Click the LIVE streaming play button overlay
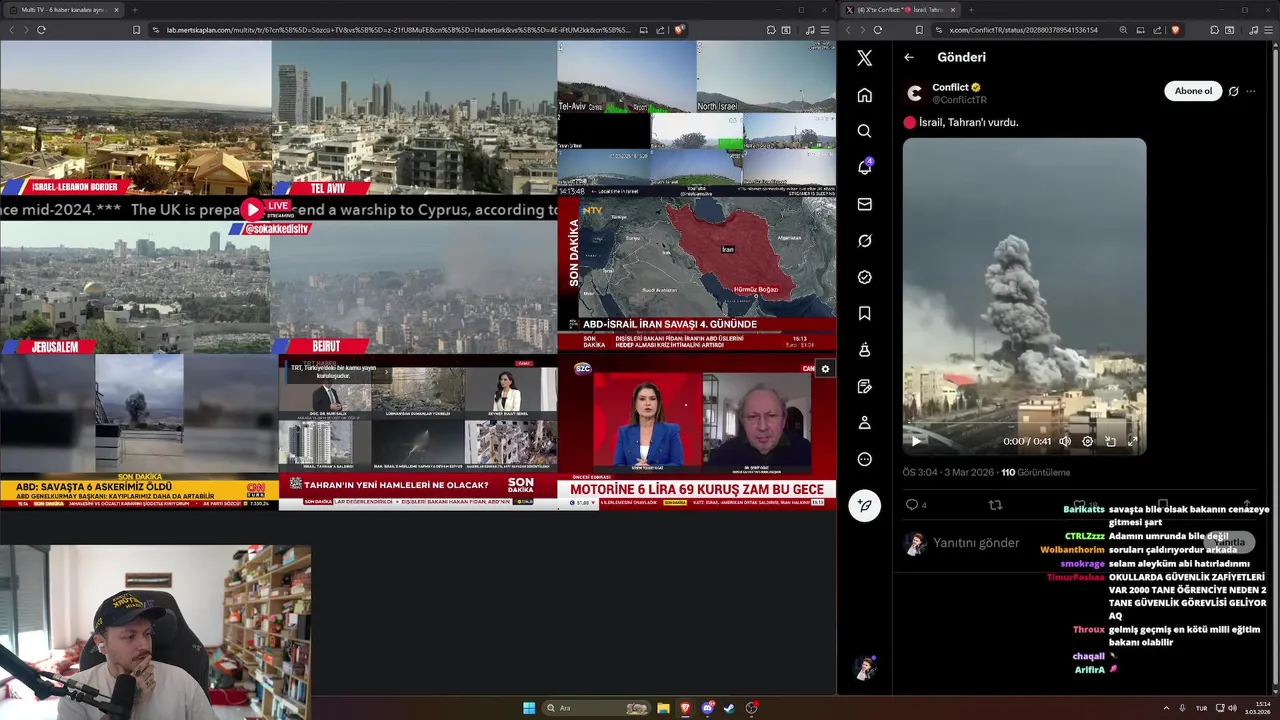Screen dimensions: 1280x720 [252, 209]
